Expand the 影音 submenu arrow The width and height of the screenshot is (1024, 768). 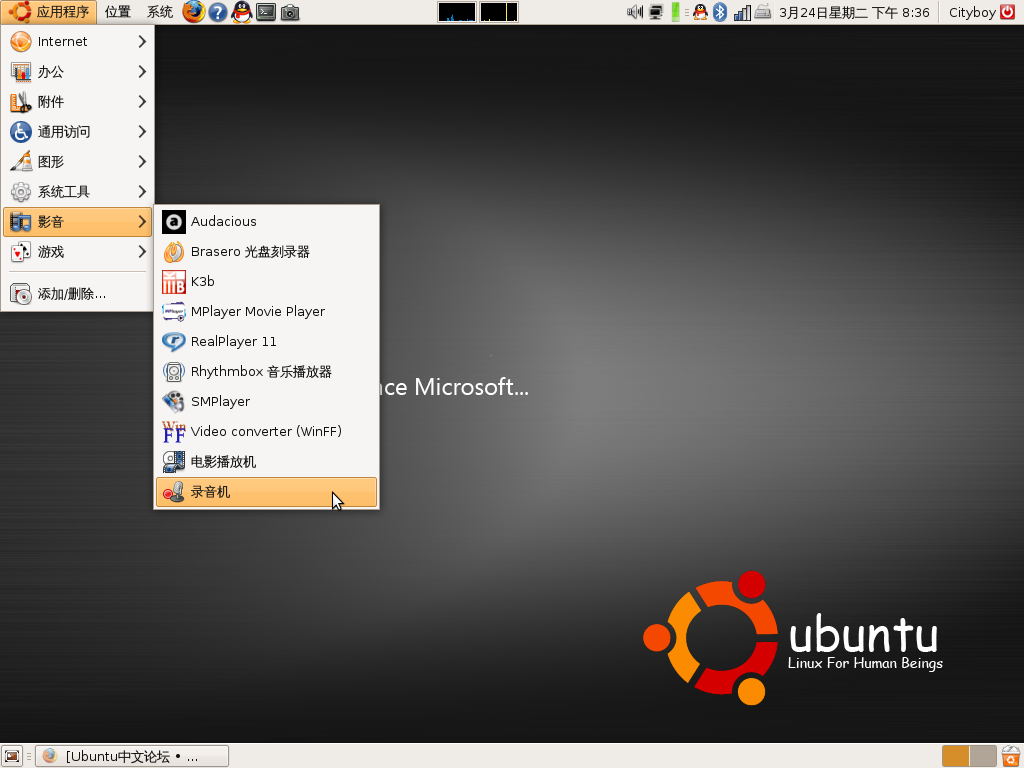click(142, 222)
